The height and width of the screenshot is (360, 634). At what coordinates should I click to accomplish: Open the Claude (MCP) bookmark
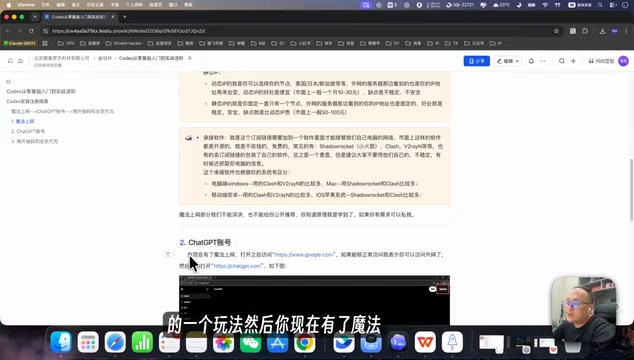point(19,43)
